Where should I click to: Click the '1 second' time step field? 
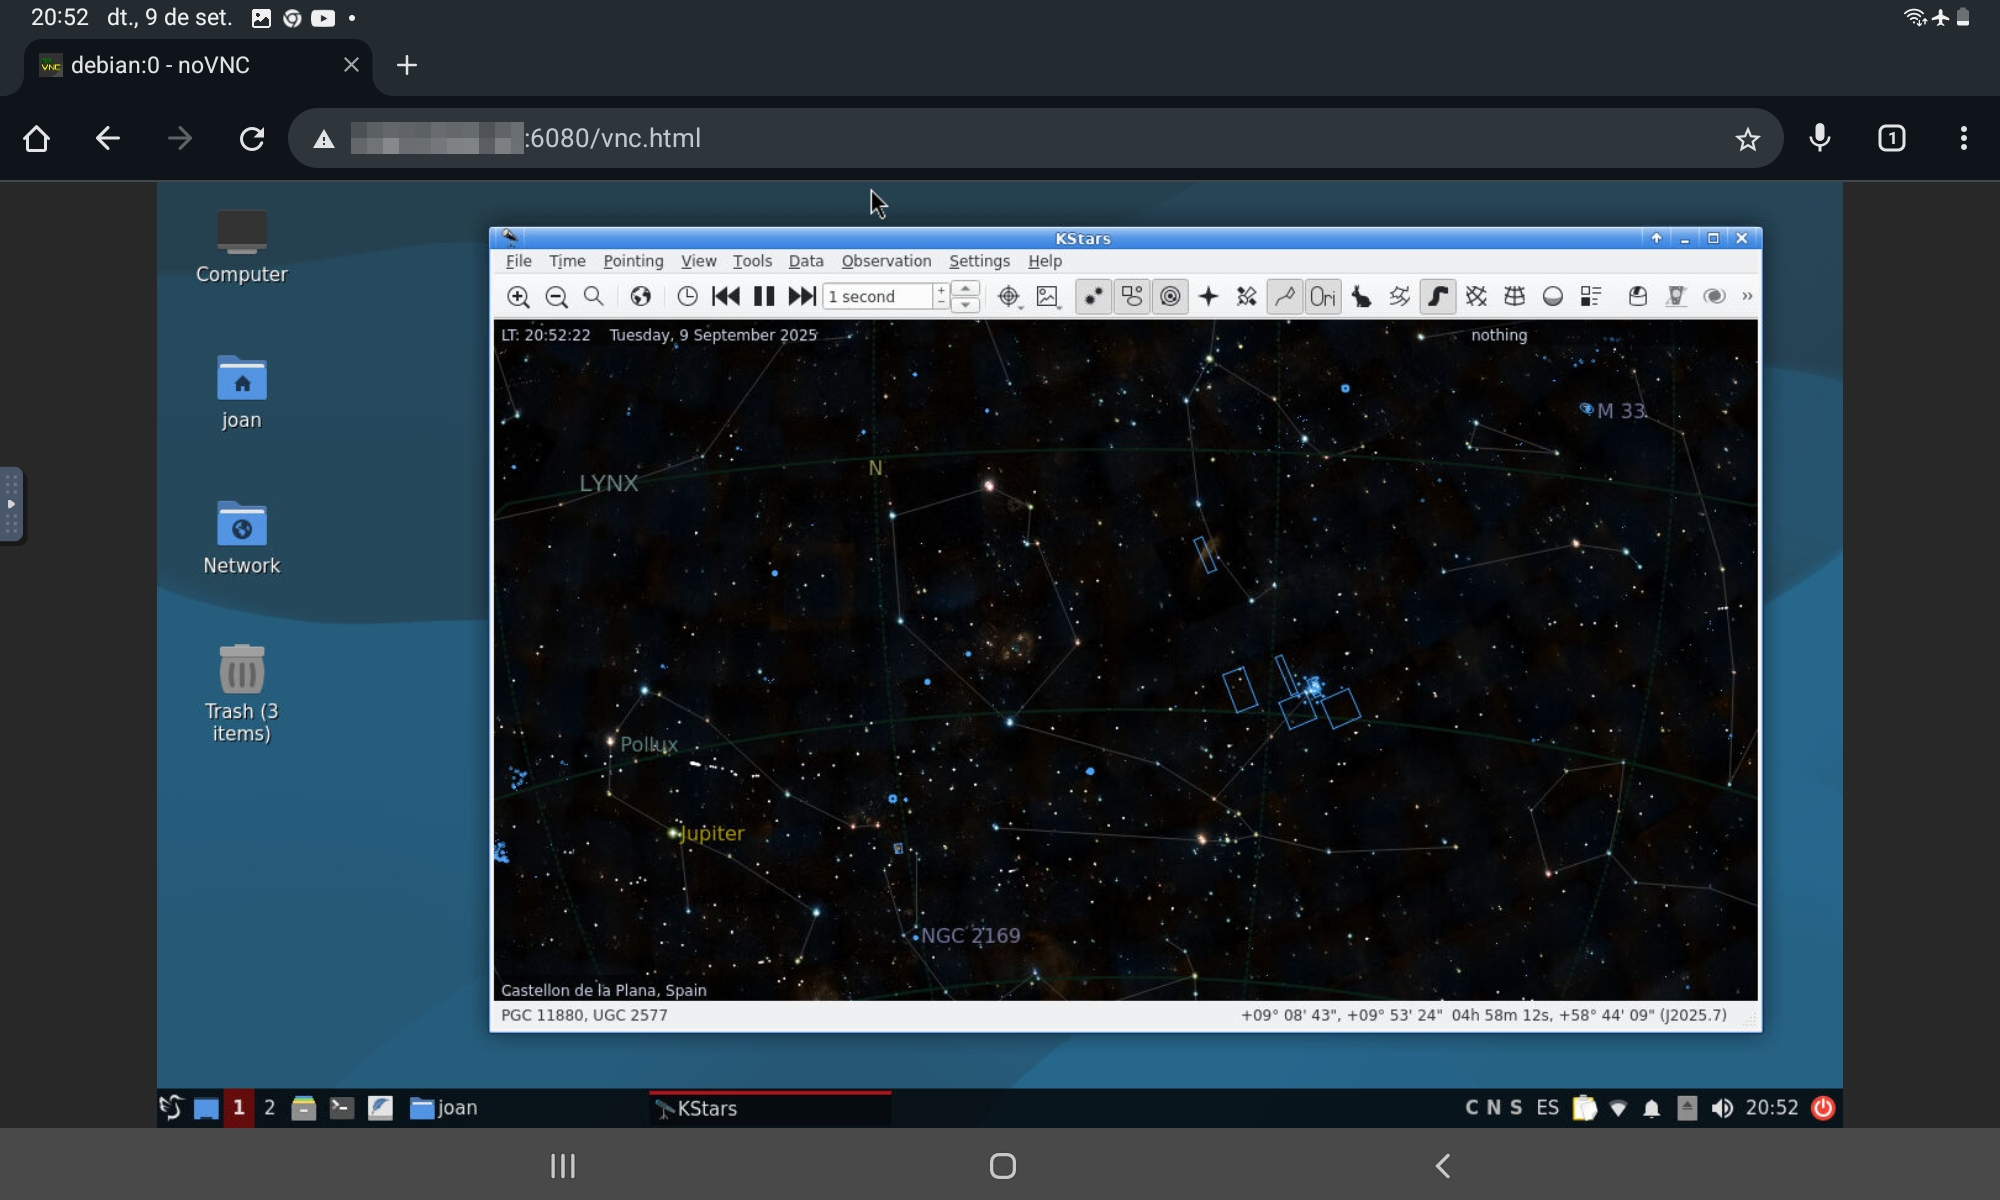point(877,296)
